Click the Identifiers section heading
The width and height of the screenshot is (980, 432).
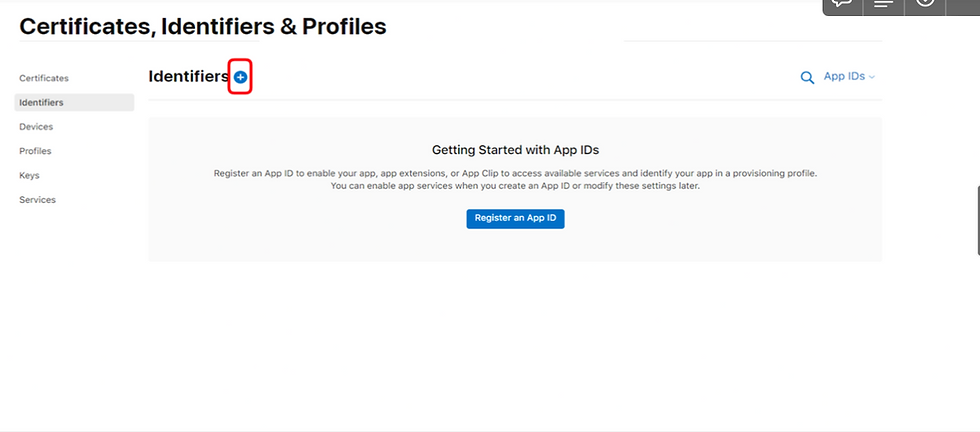pos(188,77)
